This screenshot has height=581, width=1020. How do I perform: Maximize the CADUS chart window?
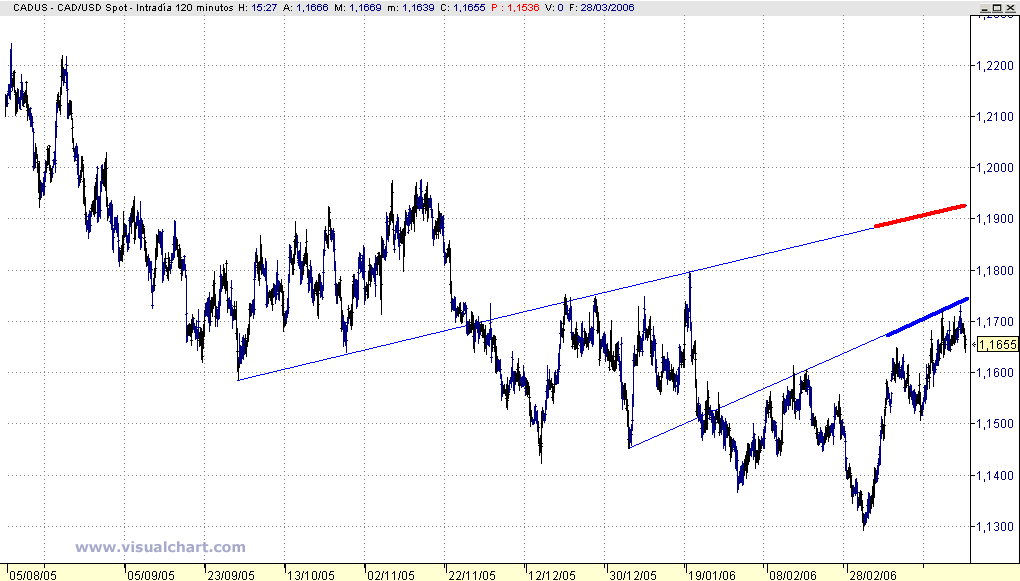998,8
